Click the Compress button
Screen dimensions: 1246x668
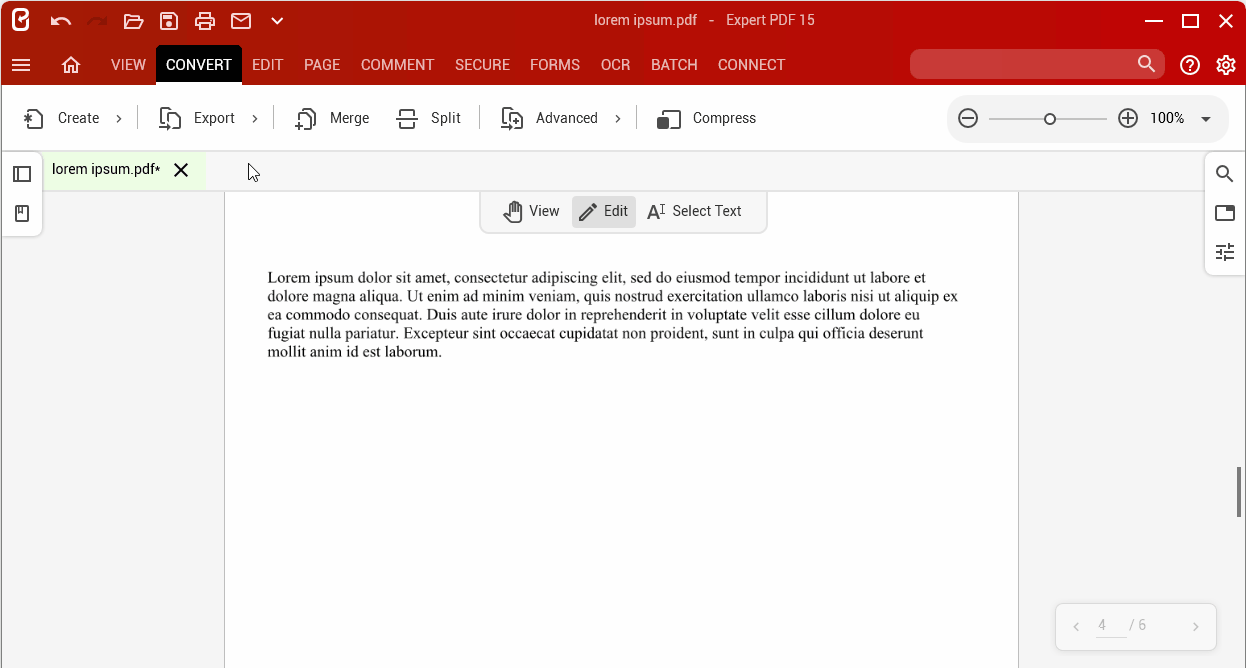[x=707, y=118]
